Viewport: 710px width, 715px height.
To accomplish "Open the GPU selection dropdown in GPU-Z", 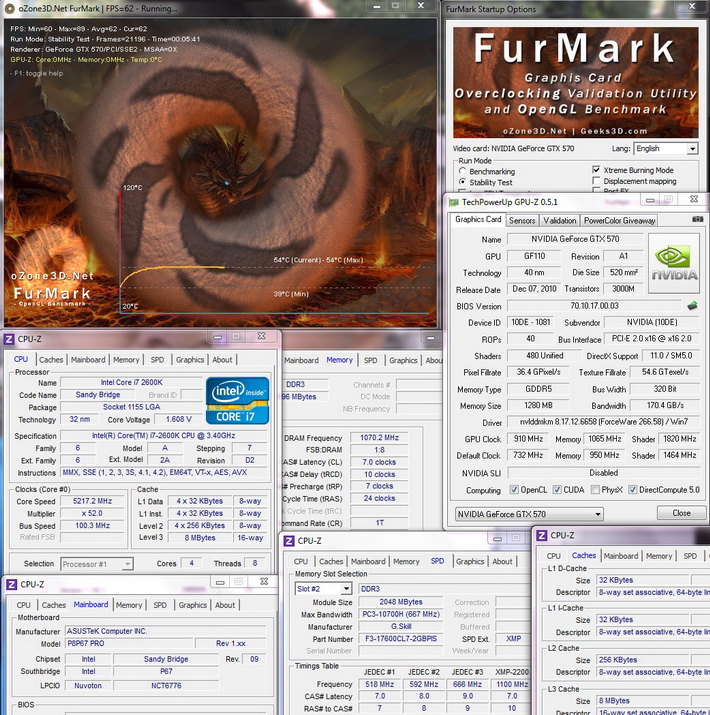I will point(529,514).
